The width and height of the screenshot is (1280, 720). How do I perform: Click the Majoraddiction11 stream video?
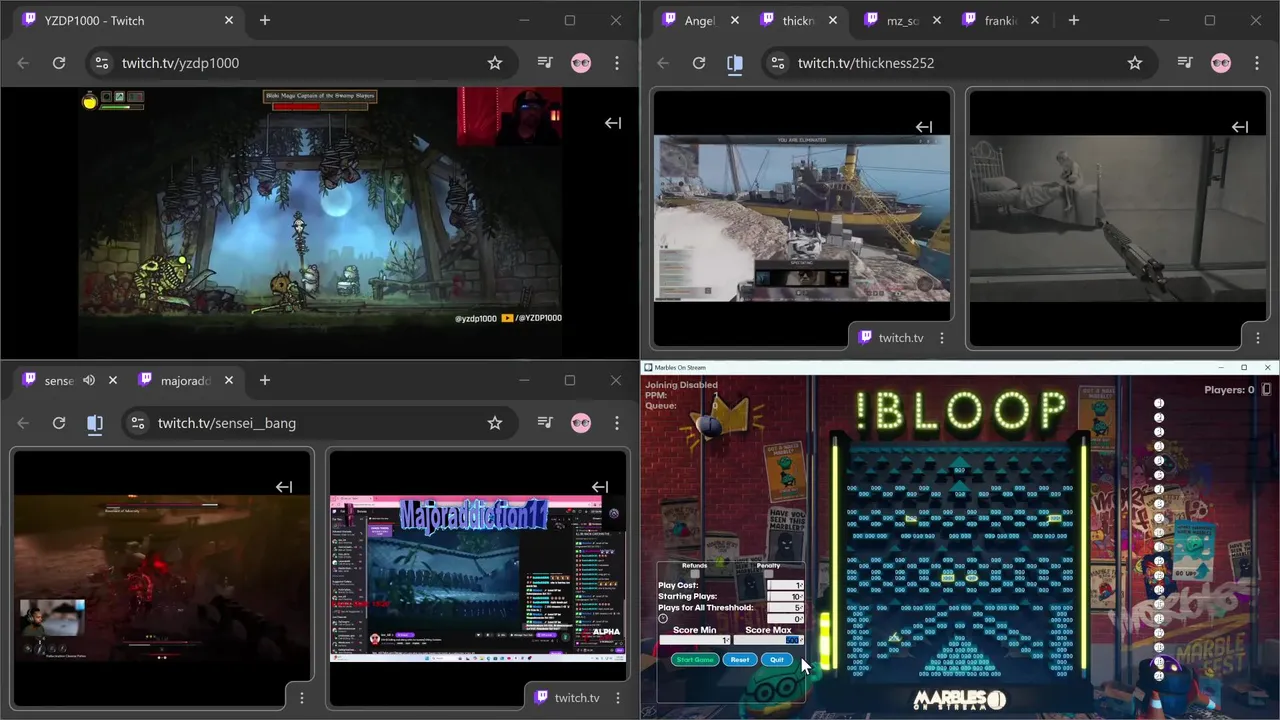(478, 579)
